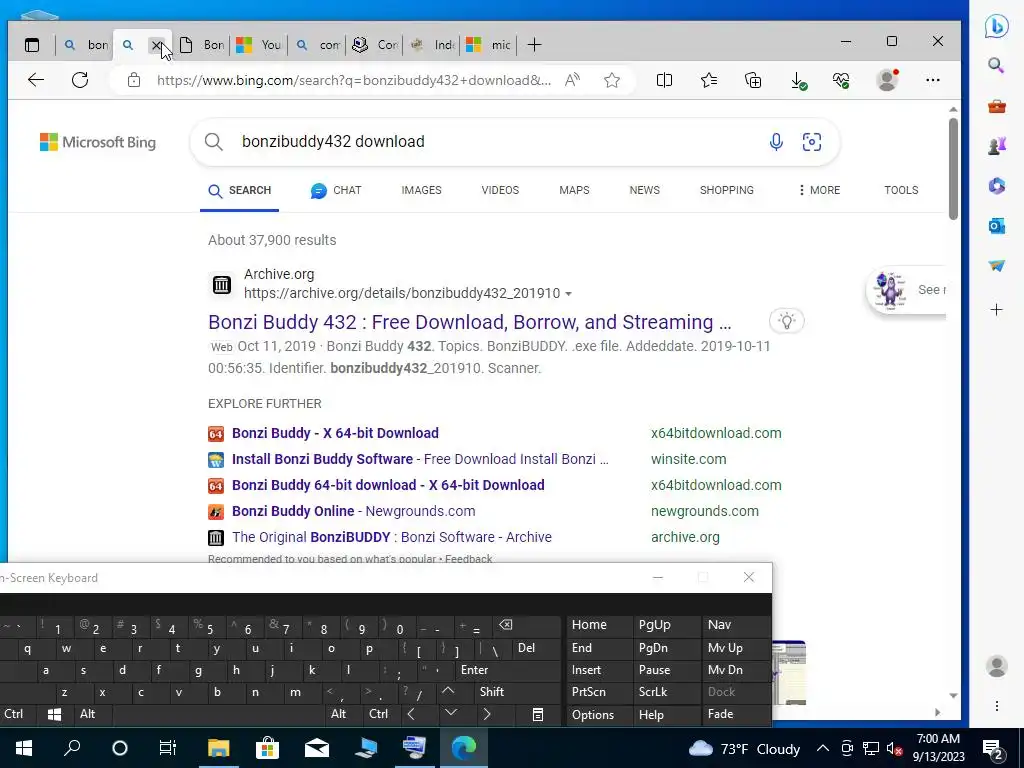Open sidebar Microsoft 365 icon
The width and height of the screenshot is (1024, 768).
997,186
